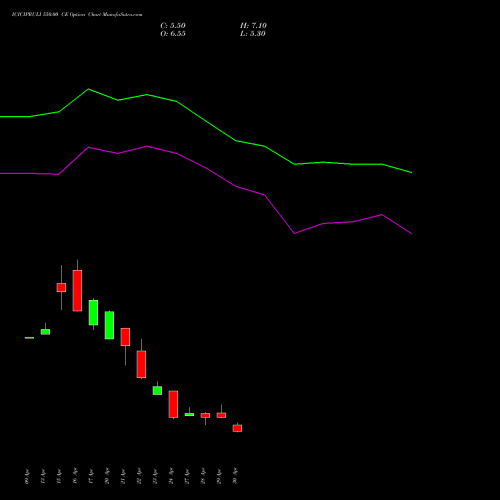
Task: Click the chart title text at top left
Action: point(77,15)
